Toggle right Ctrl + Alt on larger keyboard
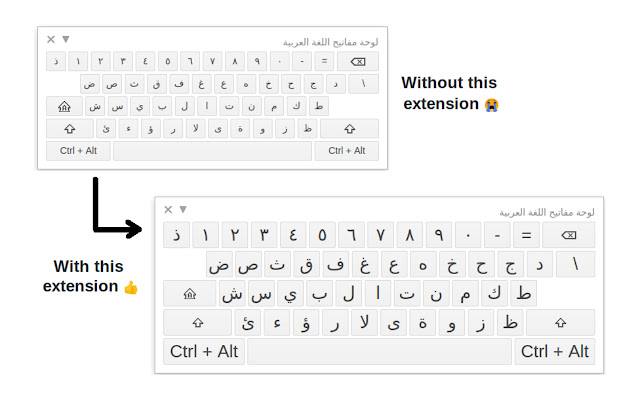This screenshot has height=400, width=640. click(x=555, y=352)
